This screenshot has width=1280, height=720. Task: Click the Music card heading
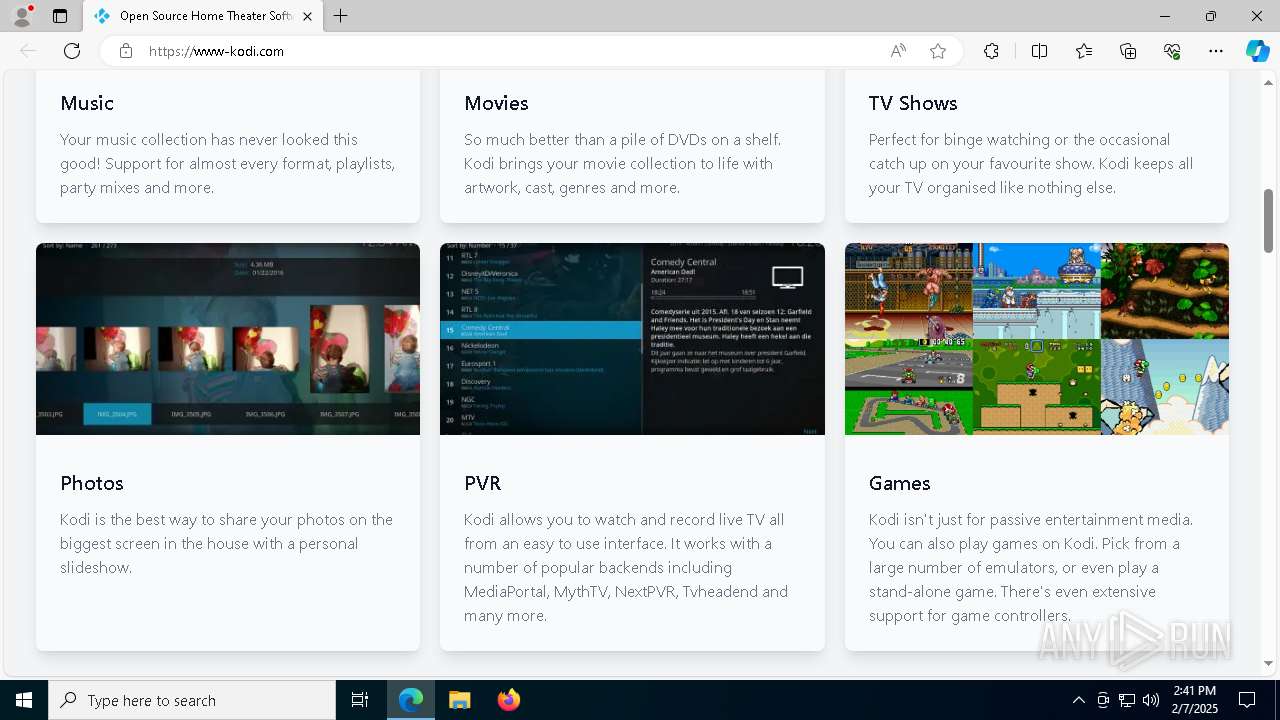click(x=87, y=103)
